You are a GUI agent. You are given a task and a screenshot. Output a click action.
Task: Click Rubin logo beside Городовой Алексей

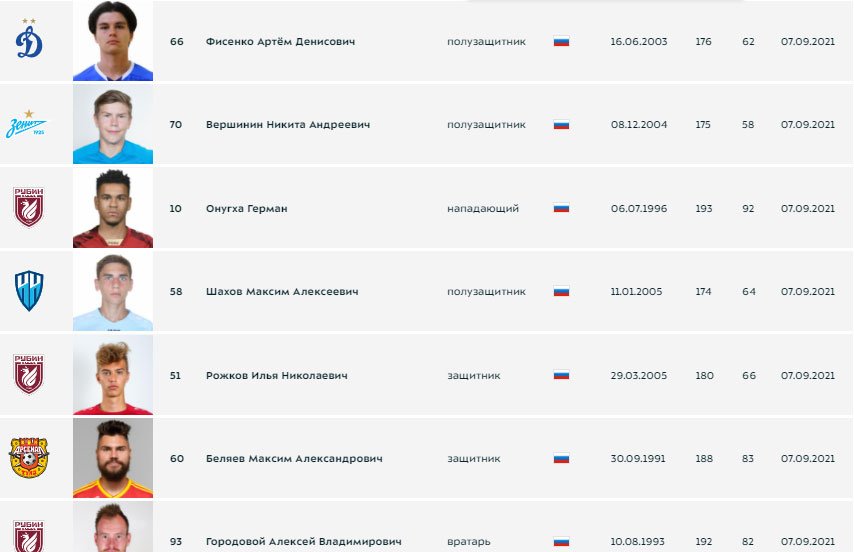(29, 536)
